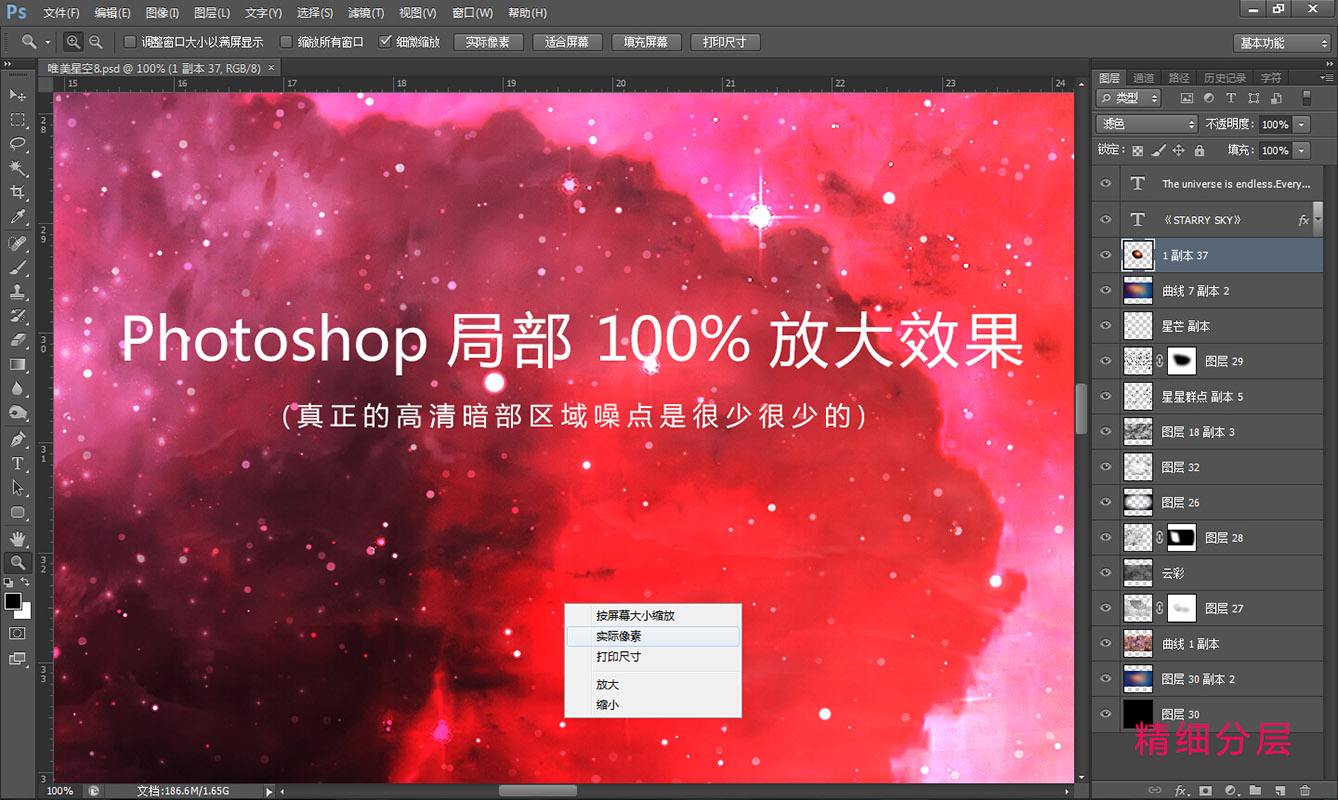Select the Eyedropper tool
This screenshot has width=1338, height=800.
point(18,217)
